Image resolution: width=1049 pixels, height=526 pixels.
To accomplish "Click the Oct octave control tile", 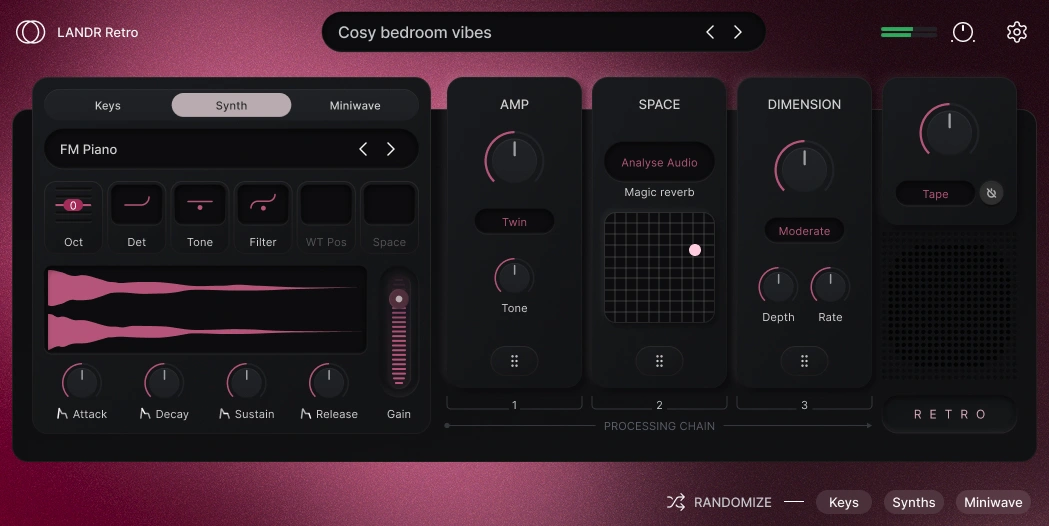I will click(x=74, y=217).
